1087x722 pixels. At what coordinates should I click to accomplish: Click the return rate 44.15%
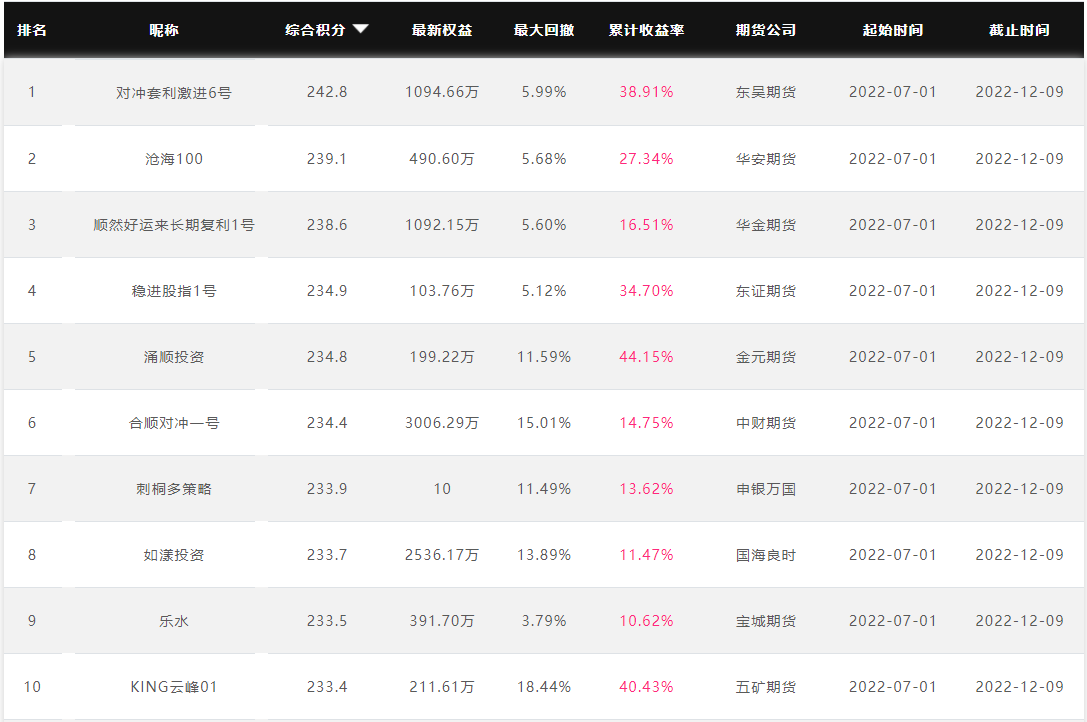point(646,356)
